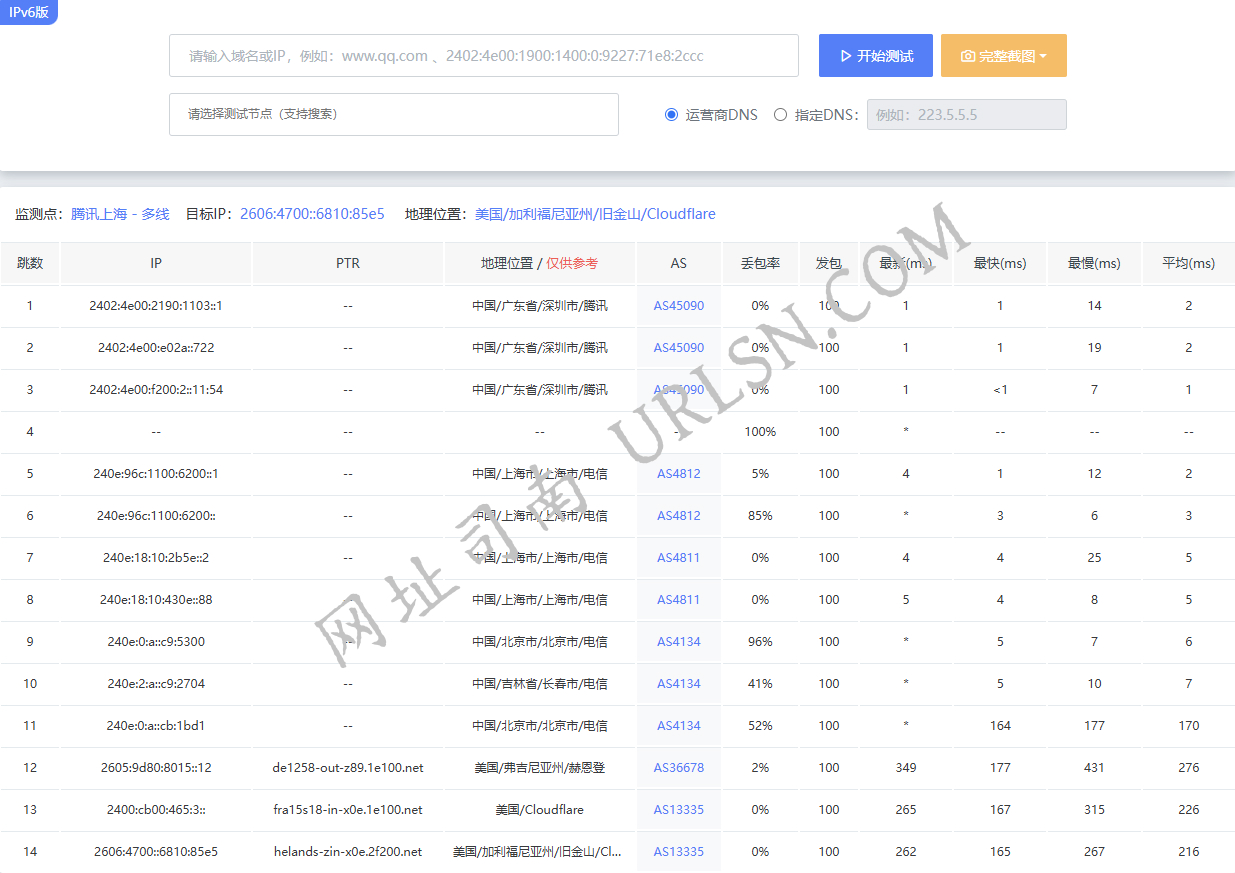Click the PTR column header
This screenshot has width=1235, height=873.
click(x=348, y=263)
